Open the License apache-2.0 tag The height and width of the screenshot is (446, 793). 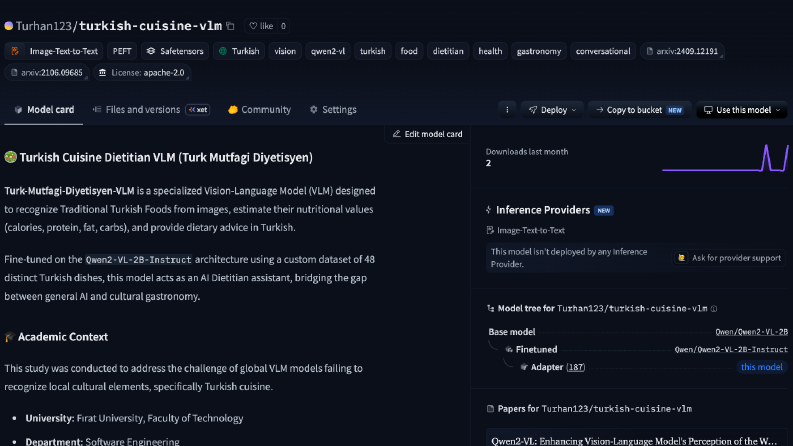click(x=142, y=73)
